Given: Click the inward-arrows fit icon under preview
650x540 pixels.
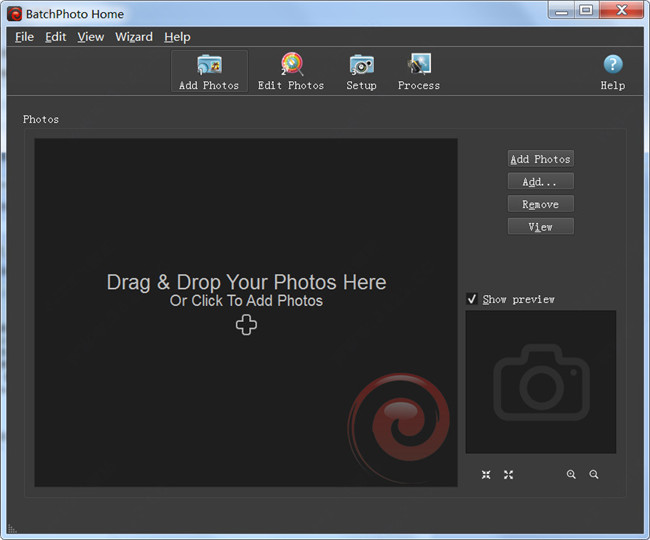Looking at the screenshot, I should [x=486, y=475].
